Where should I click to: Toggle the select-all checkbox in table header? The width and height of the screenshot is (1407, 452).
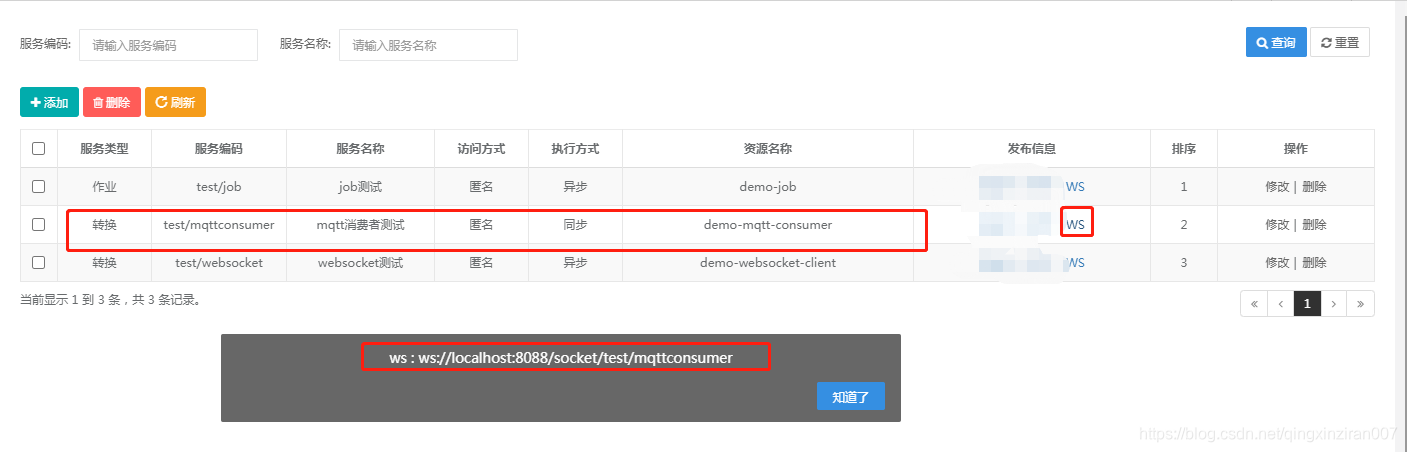(39, 148)
